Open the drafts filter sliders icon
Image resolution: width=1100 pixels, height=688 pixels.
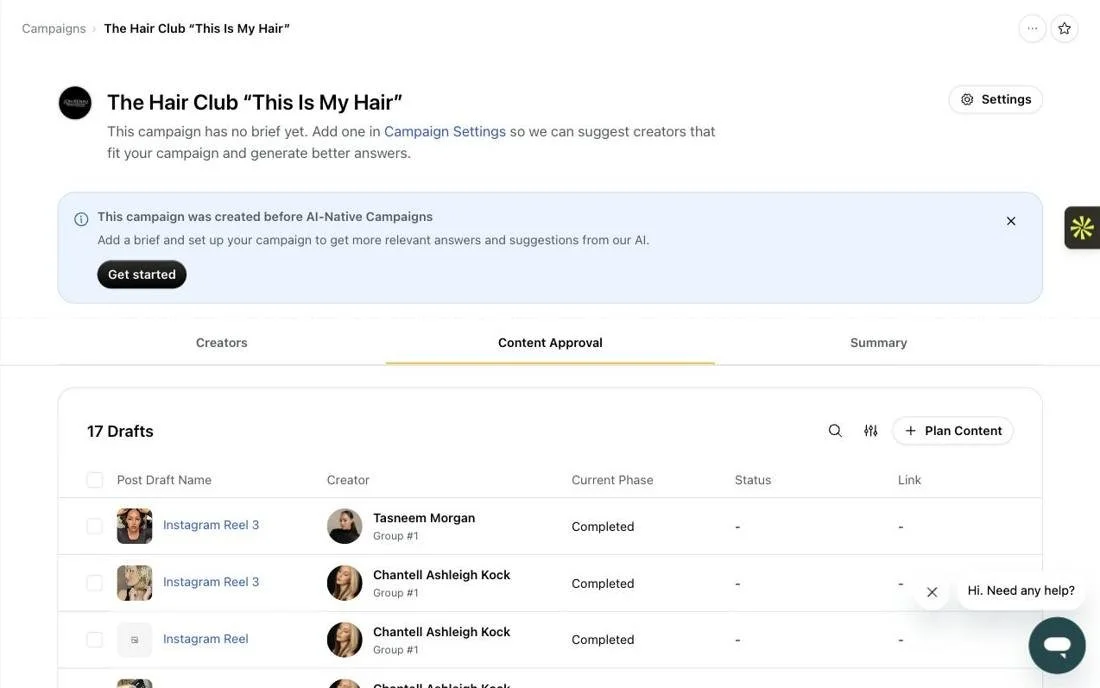click(871, 431)
